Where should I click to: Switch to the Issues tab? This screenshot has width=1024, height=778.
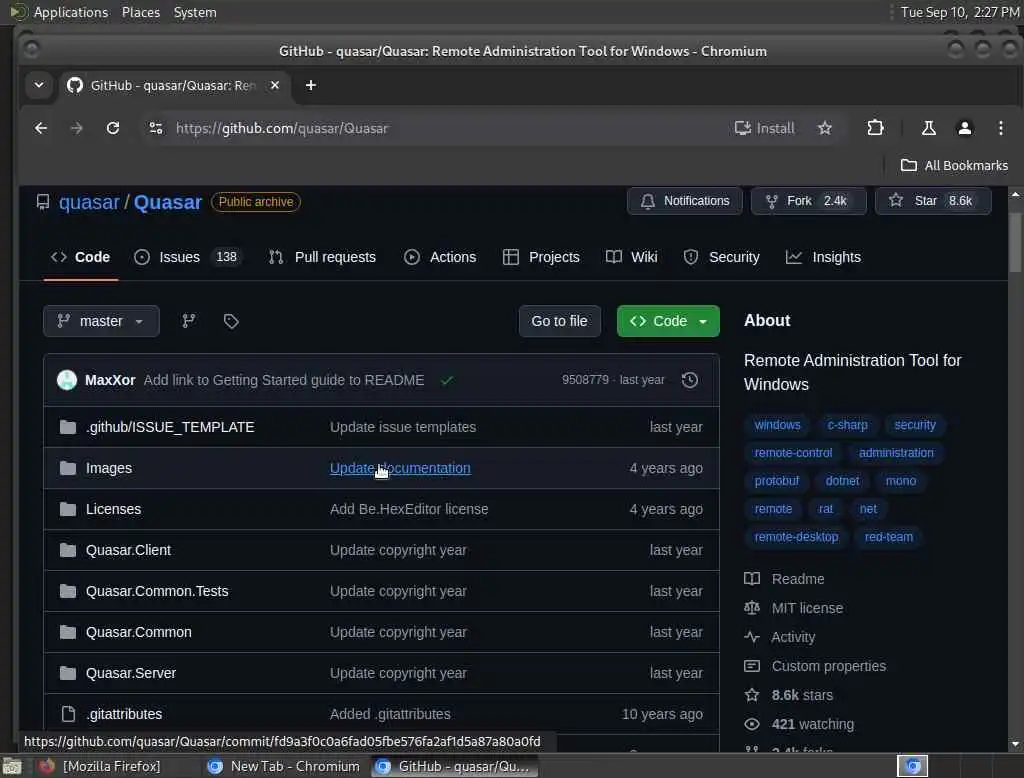187,257
